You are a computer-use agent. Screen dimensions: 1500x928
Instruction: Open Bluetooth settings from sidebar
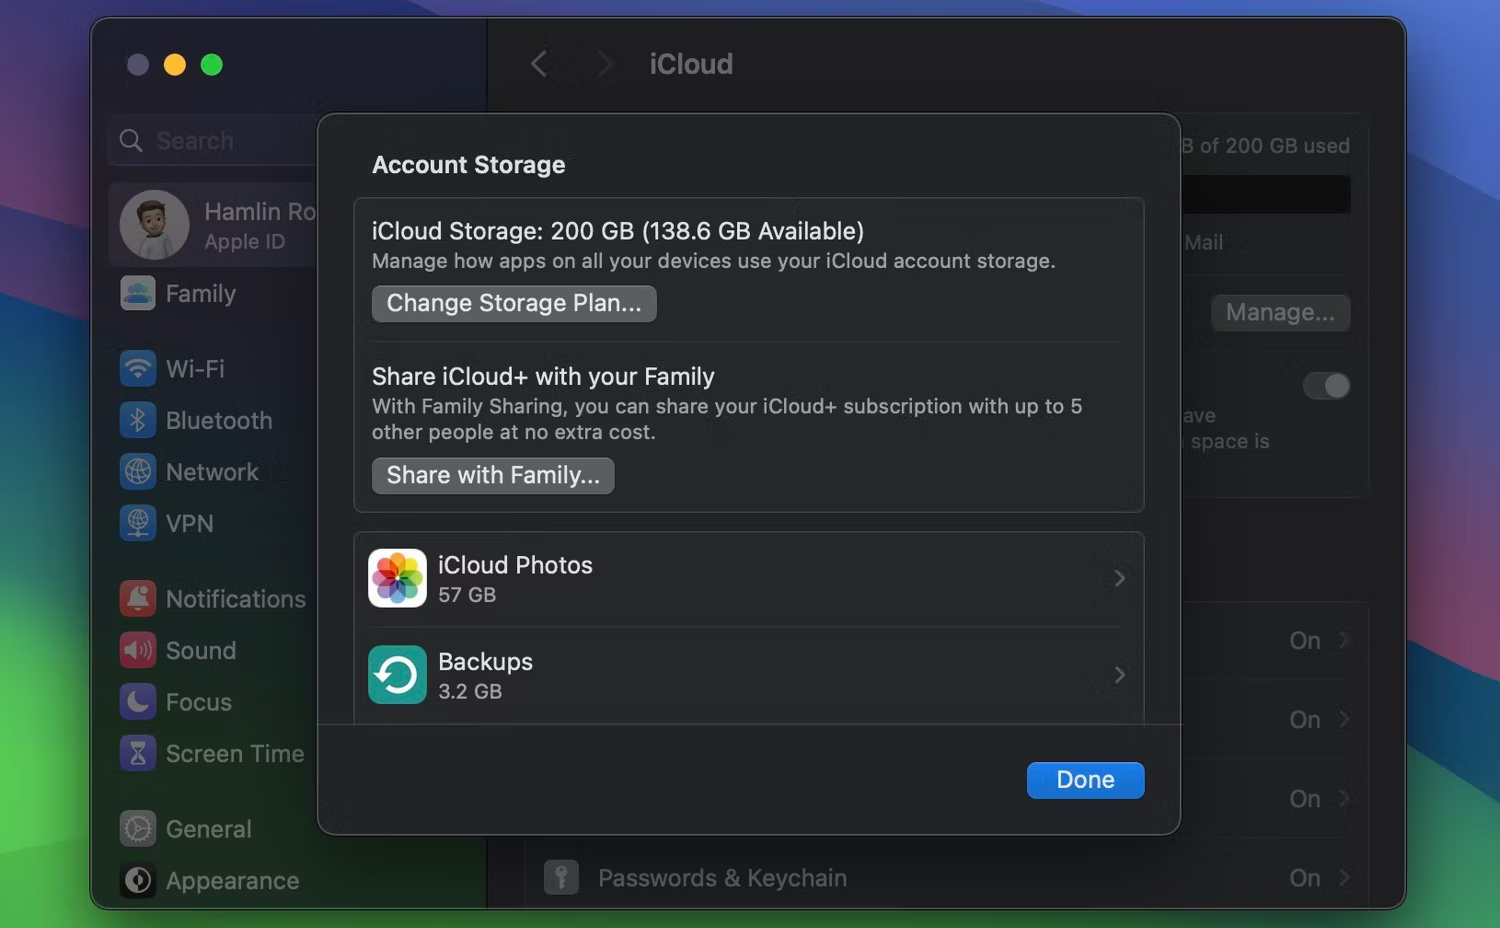click(x=137, y=420)
